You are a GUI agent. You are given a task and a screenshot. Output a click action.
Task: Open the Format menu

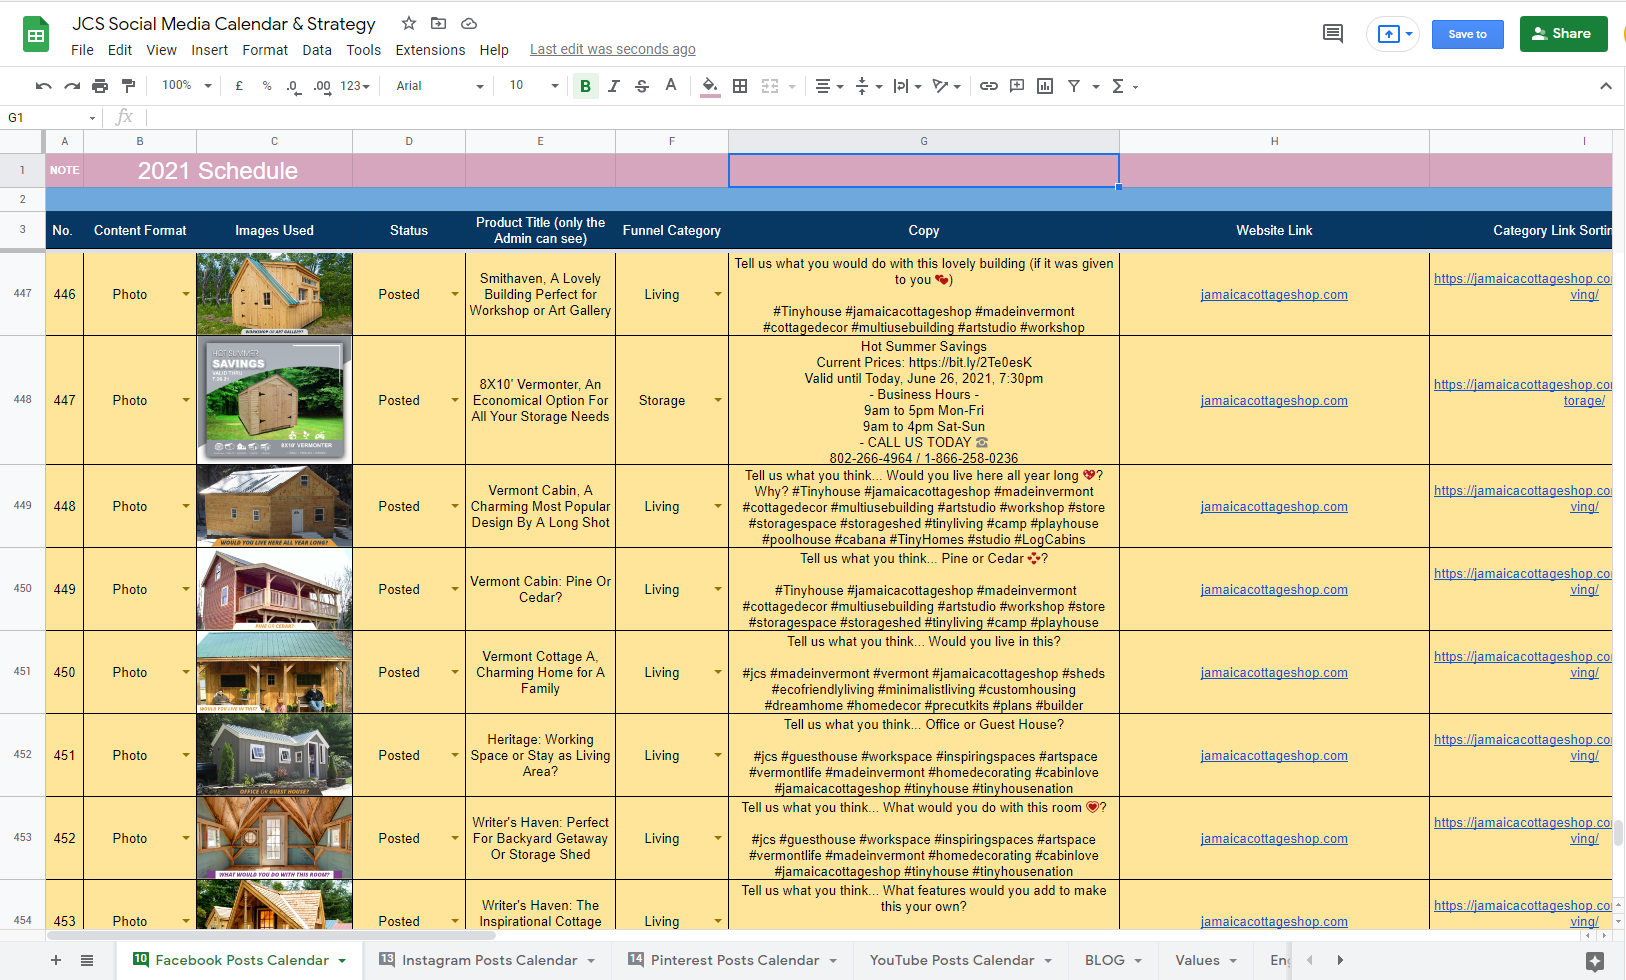264,50
